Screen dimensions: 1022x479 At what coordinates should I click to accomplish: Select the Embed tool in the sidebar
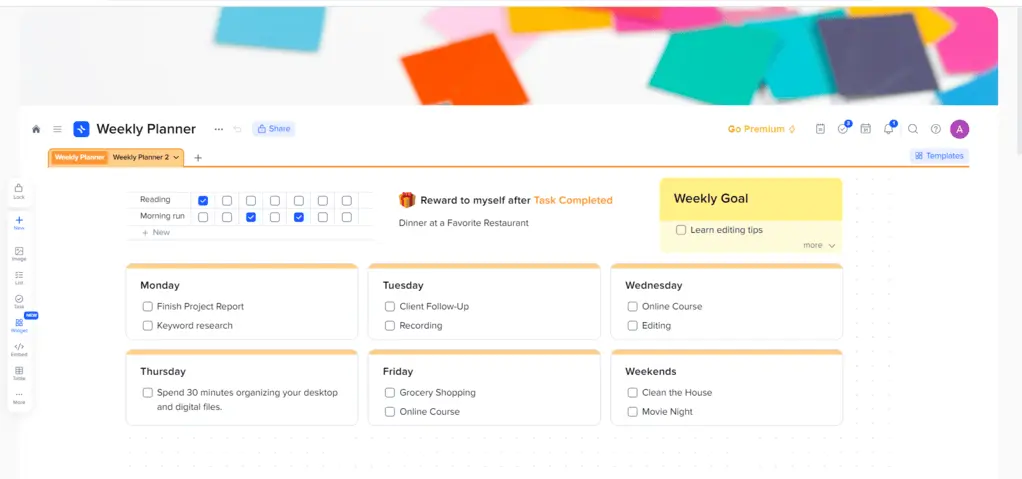19,350
